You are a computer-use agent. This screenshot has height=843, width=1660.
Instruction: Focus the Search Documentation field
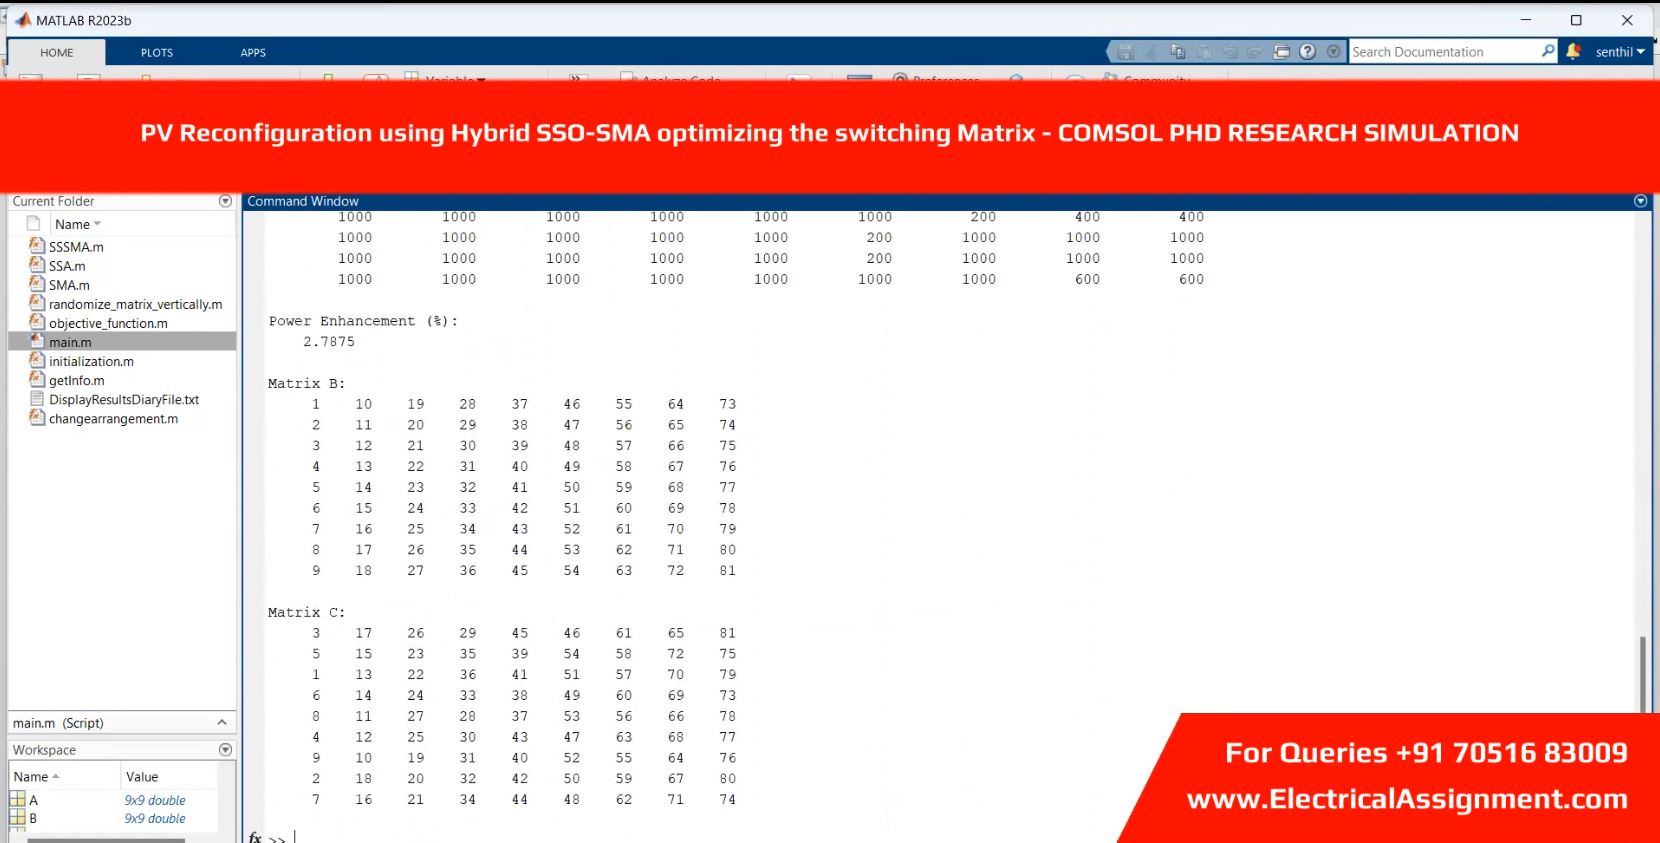1444,52
